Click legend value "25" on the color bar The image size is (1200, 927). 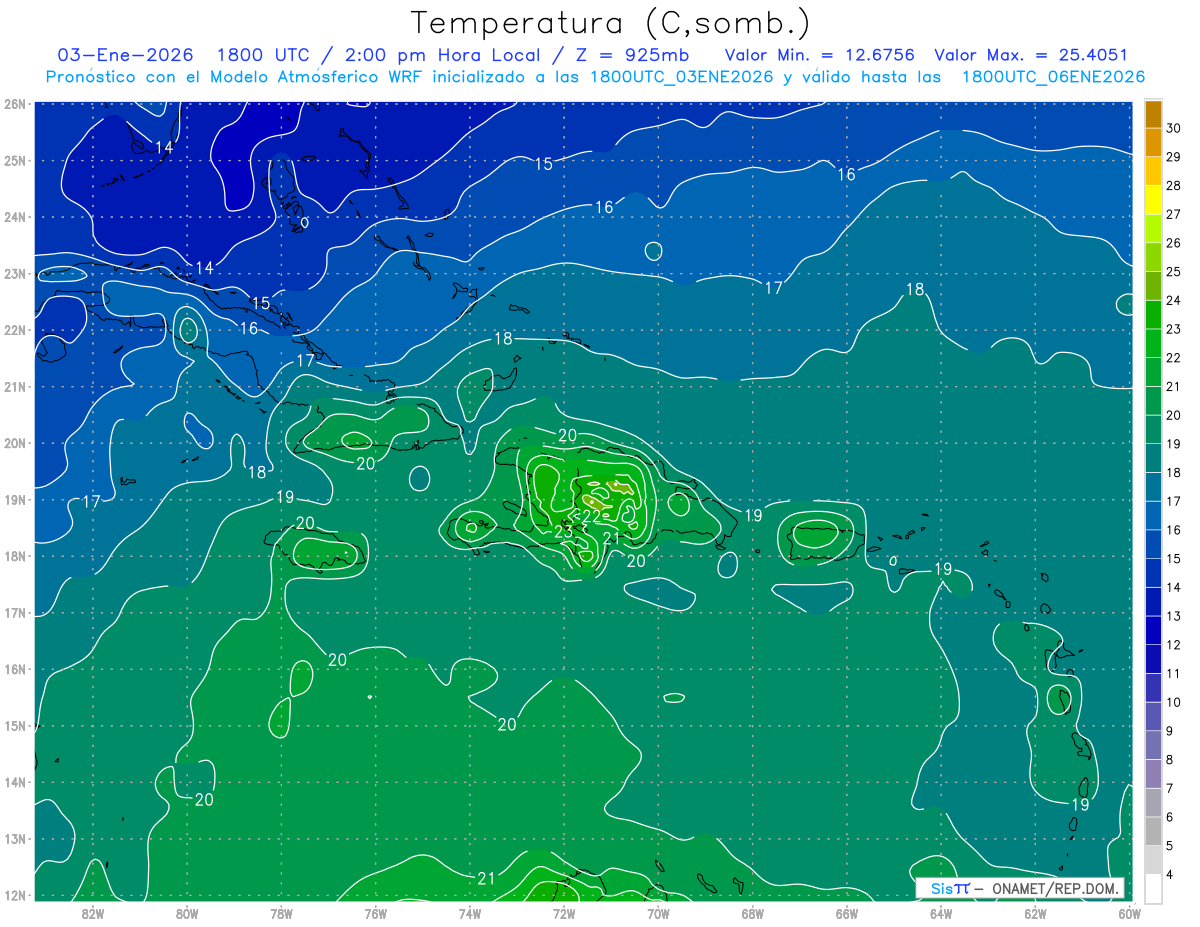pyautogui.click(x=1173, y=272)
